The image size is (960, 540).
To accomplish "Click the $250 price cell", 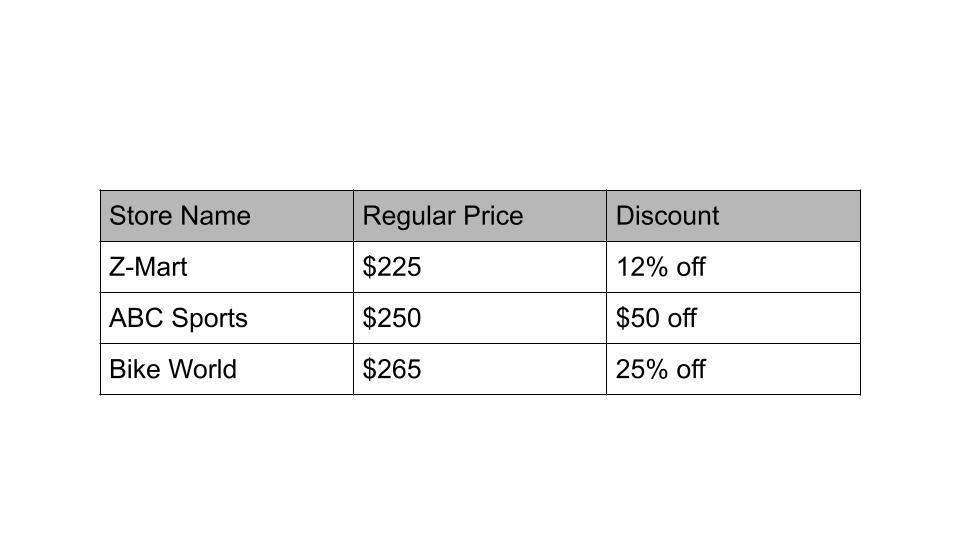I will coord(480,318).
